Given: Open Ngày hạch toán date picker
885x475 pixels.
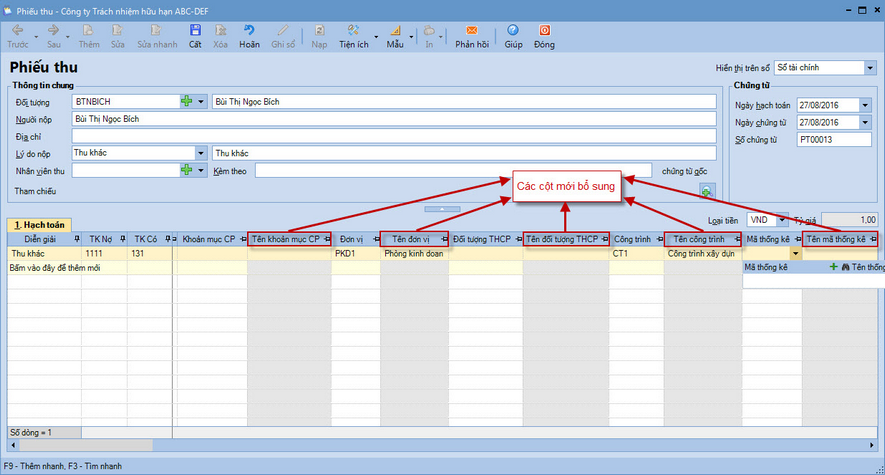Looking at the screenshot, I should pyautogui.click(x=865, y=105).
